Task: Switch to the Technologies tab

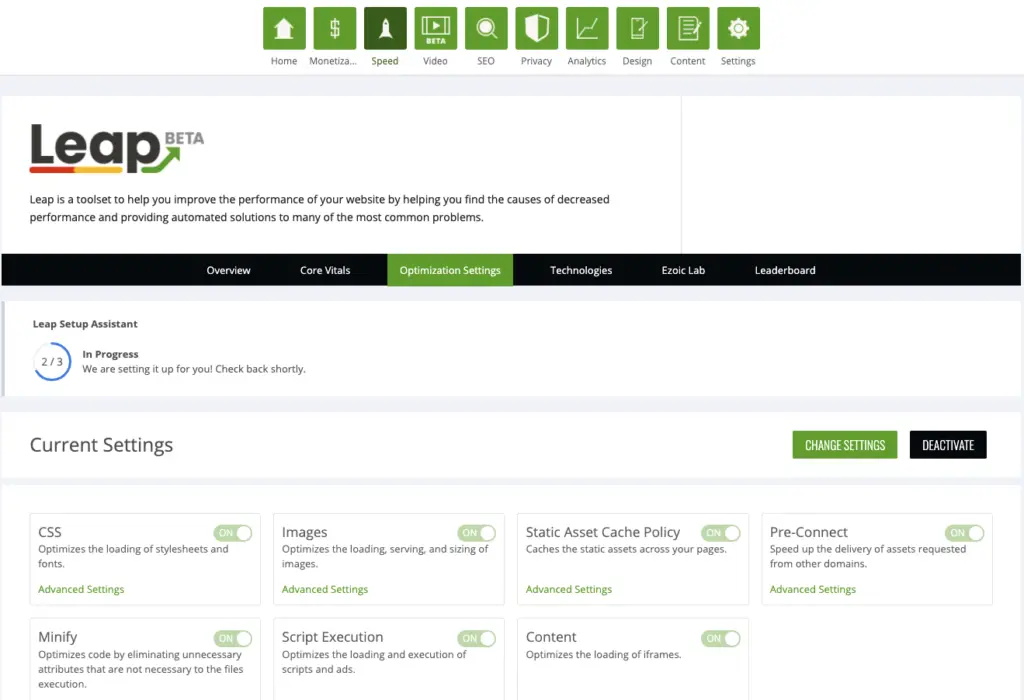Action: [x=581, y=270]
